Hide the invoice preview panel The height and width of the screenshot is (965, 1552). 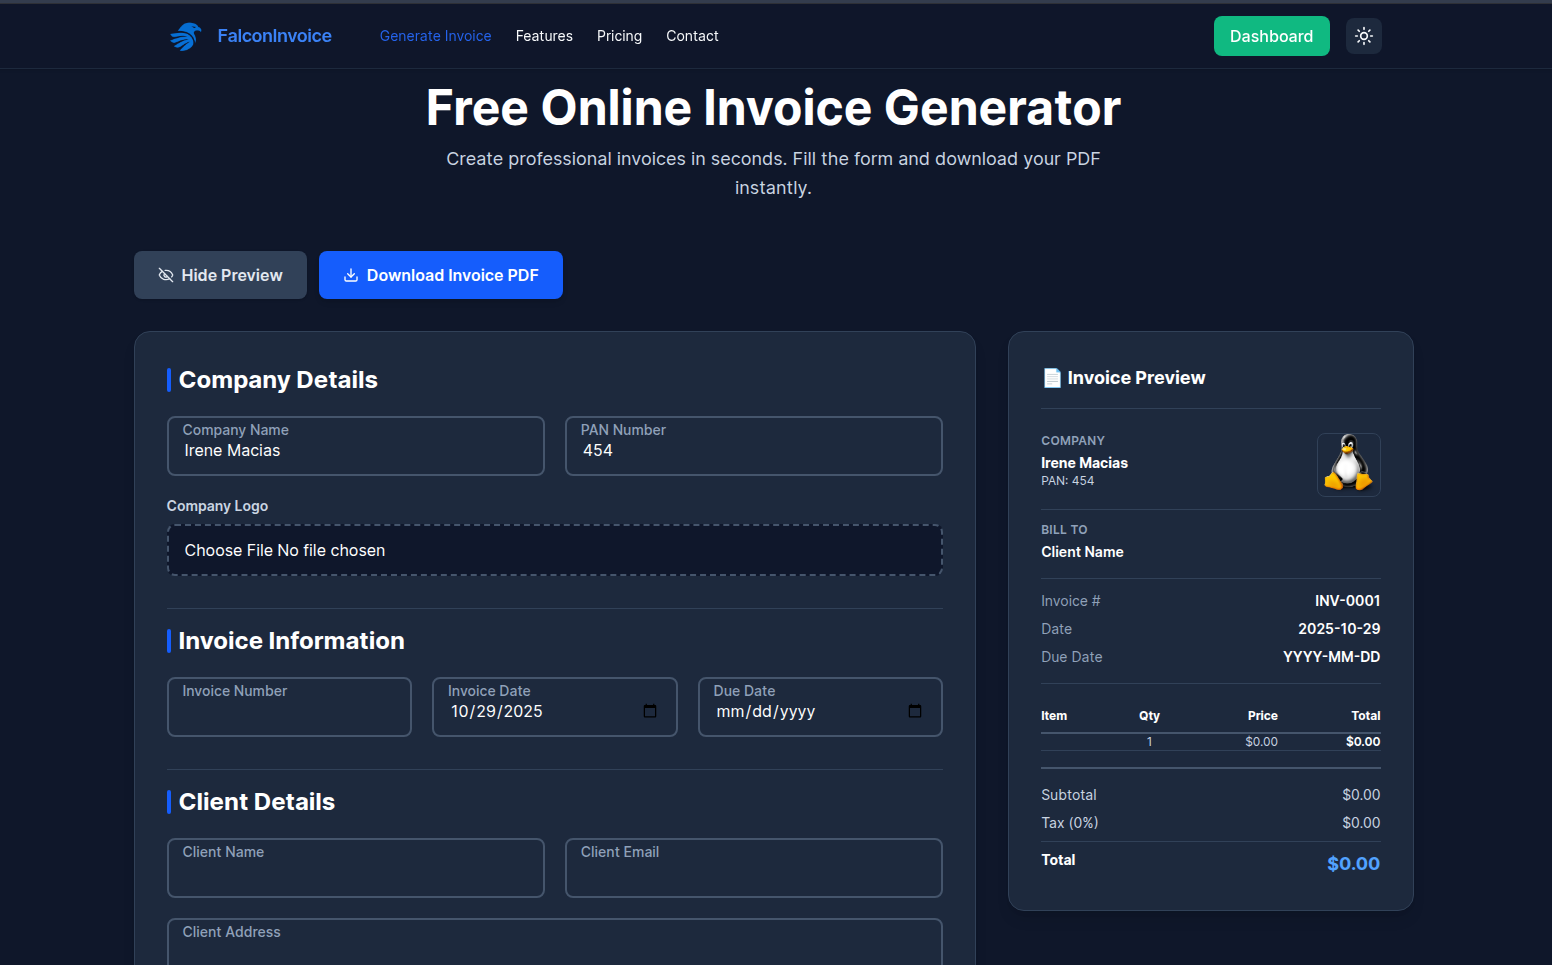[220, 275]
